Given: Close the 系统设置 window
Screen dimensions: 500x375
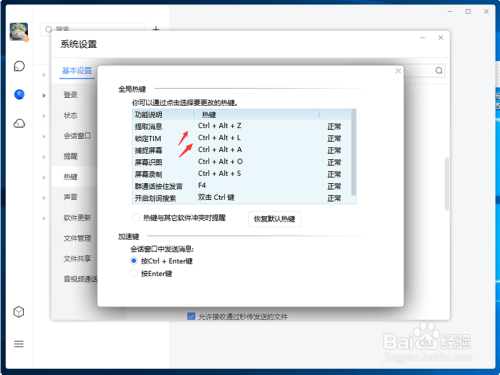Looking at the screenshot, I should (441, 38).
